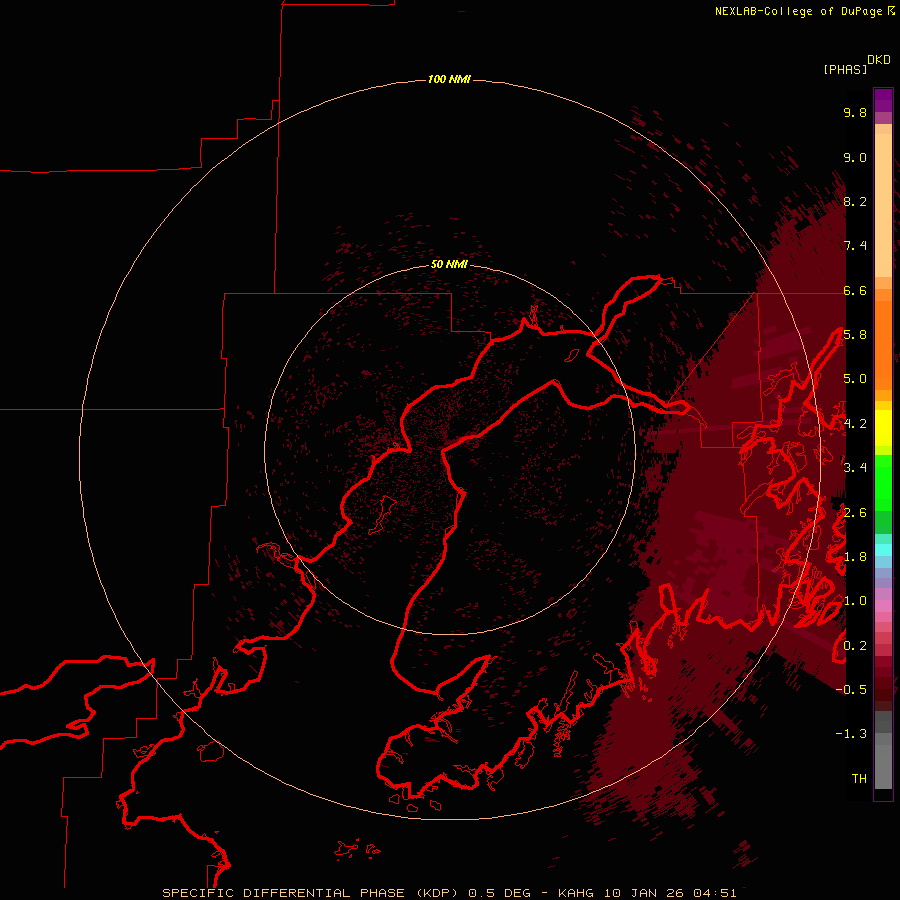Viewport: 900px width, 900px height.
Task: Pick the cyan segment beside 1.8
Action: (x=883, y=550)
